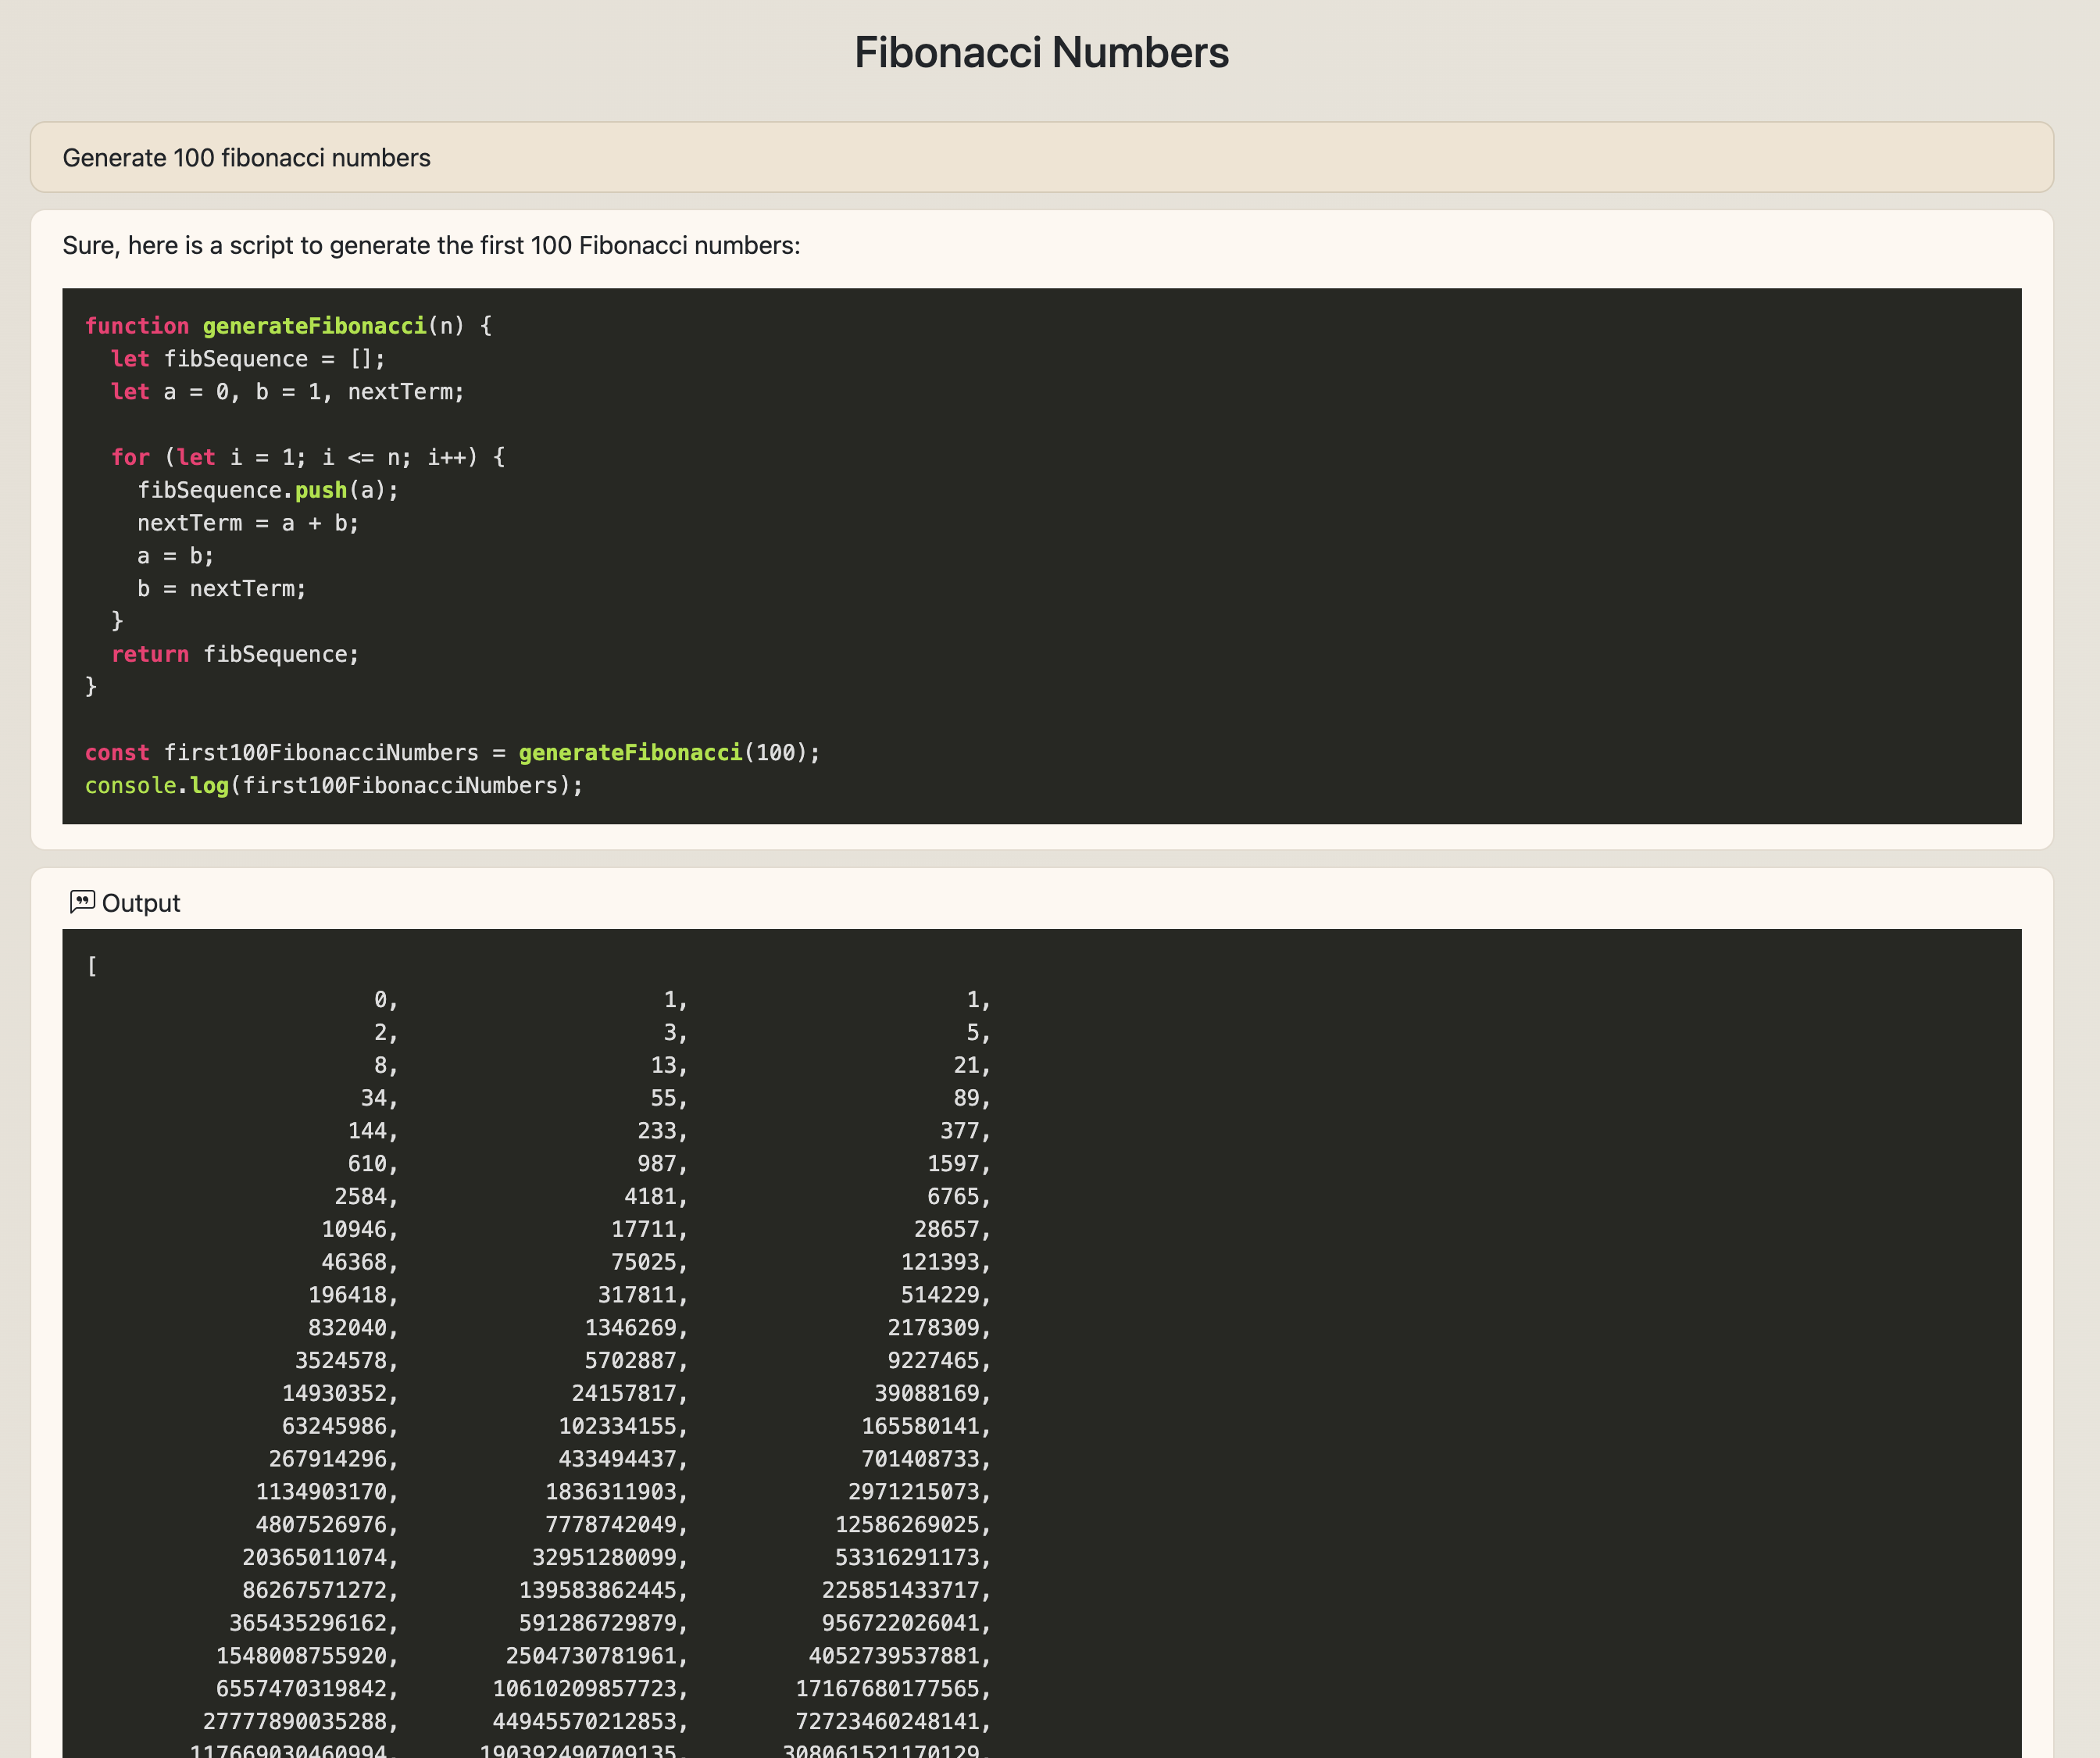This screenshot has width=2100, height=1758.
Task: Click the 'return fibSequence;' statement
Action: click(235, 654)
